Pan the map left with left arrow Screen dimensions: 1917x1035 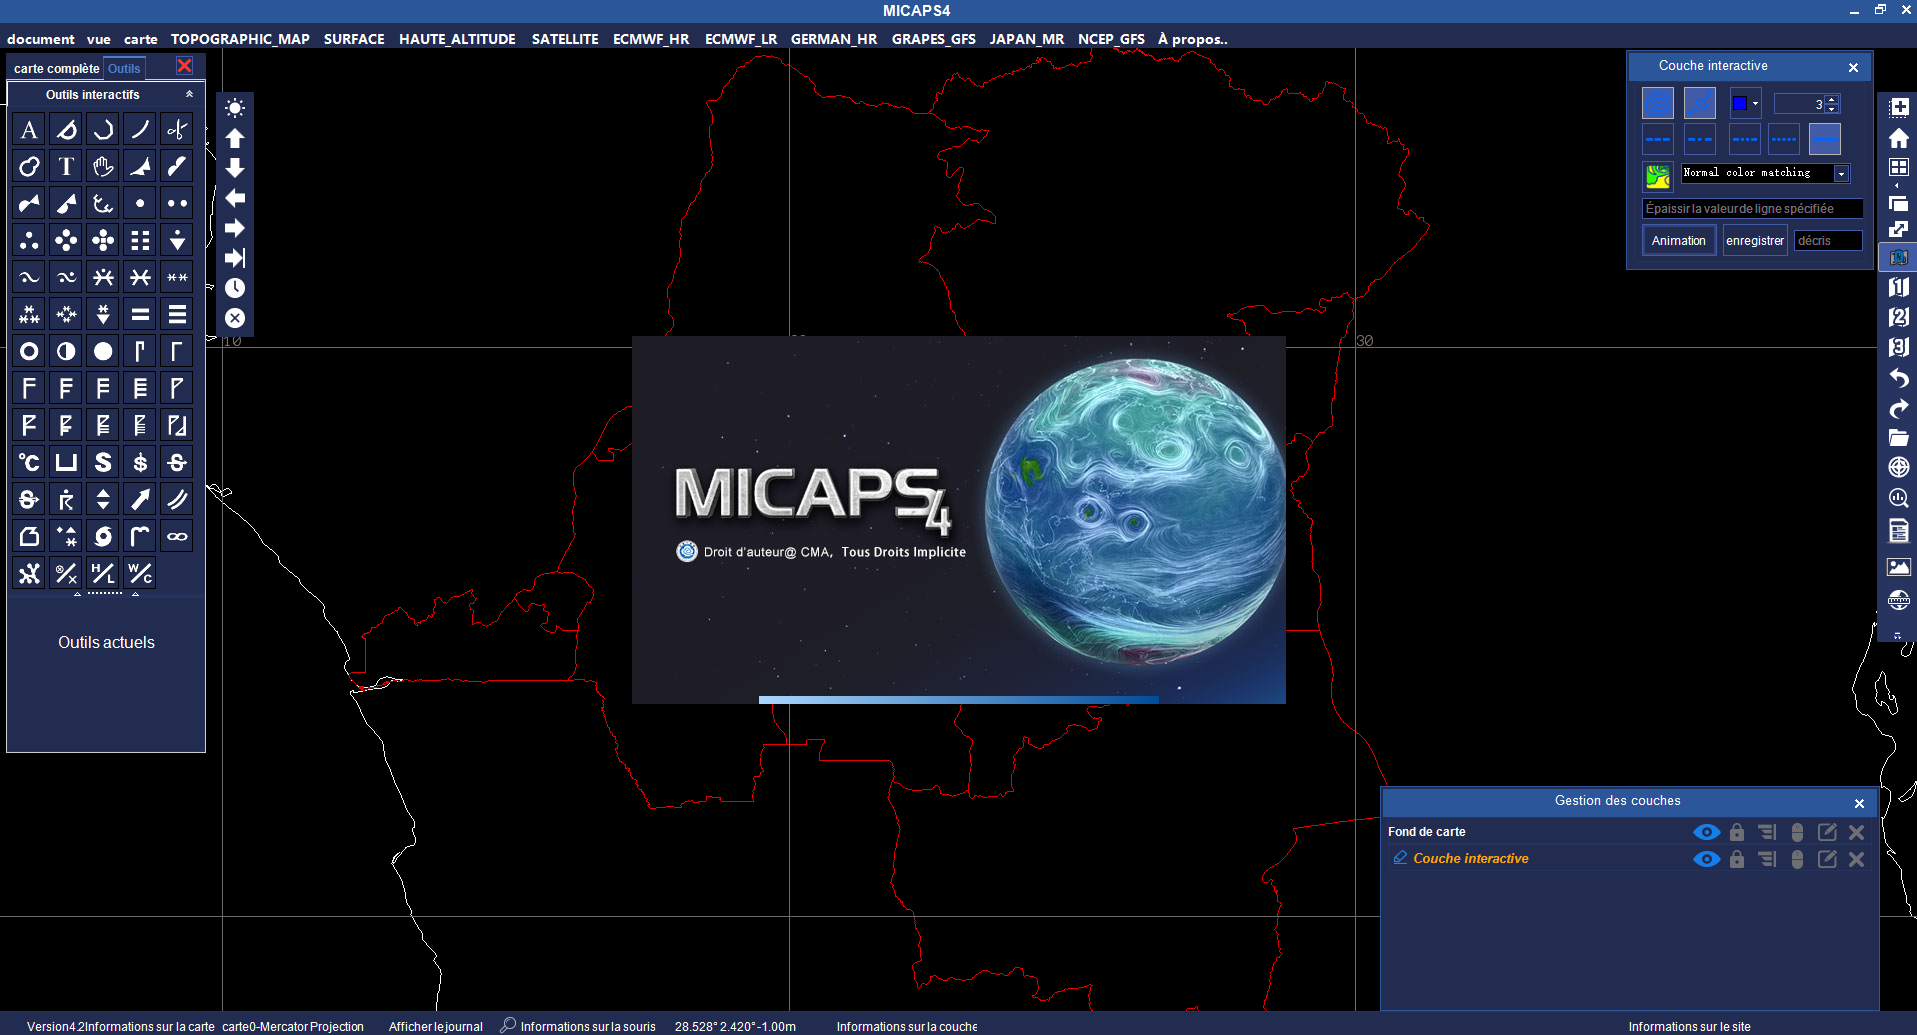click(x=235, y=198)
